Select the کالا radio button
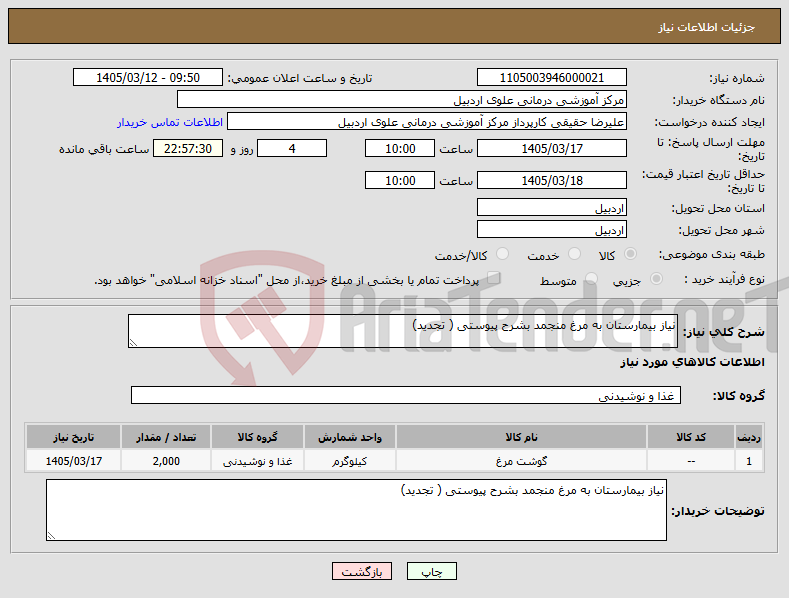The width and height of the screenshot is (789, 598). pyautogui.click(x=630, y=254)
